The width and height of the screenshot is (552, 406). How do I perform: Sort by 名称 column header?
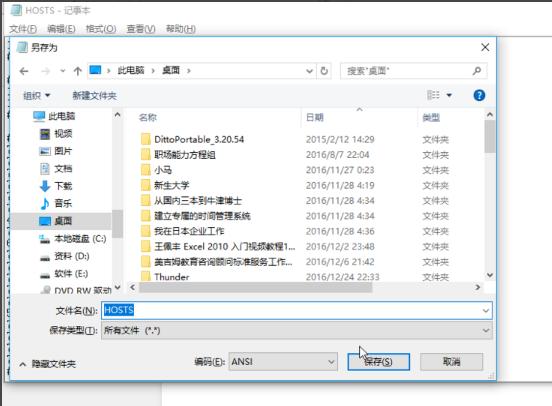click(148, 117)
